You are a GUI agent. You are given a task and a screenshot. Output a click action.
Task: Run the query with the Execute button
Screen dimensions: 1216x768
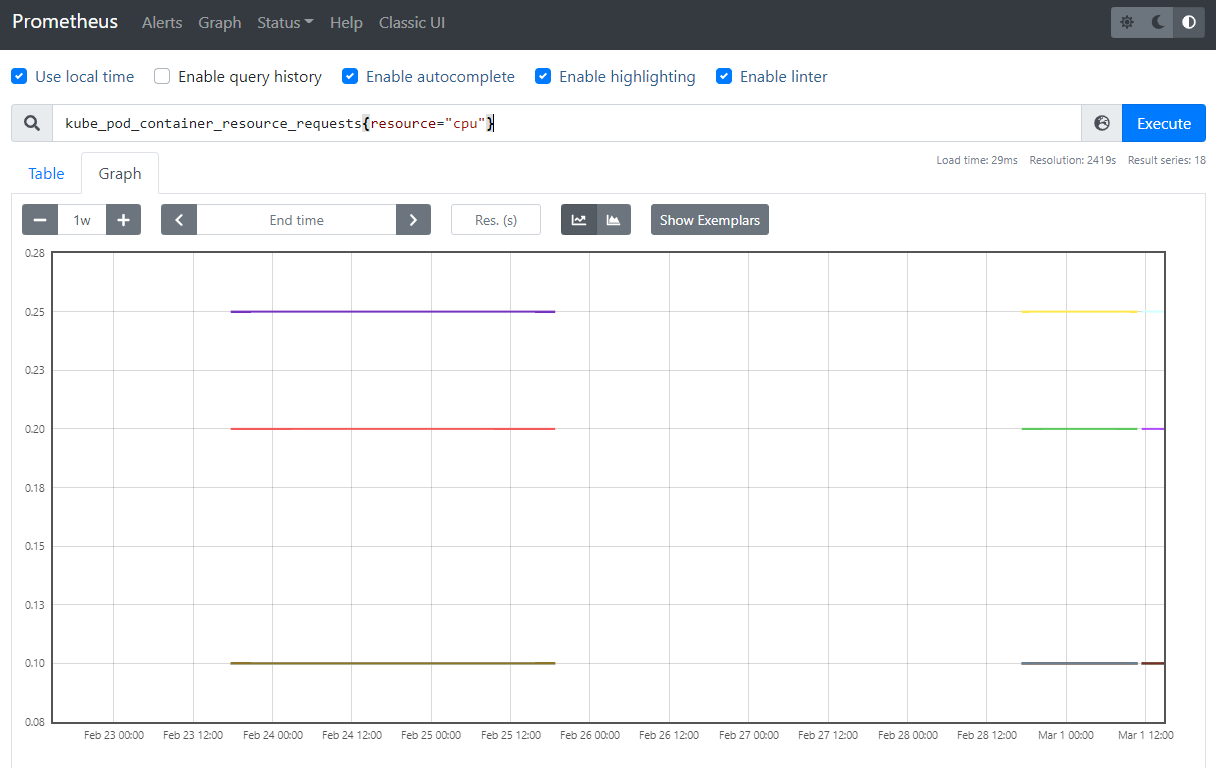point(1164,123)
